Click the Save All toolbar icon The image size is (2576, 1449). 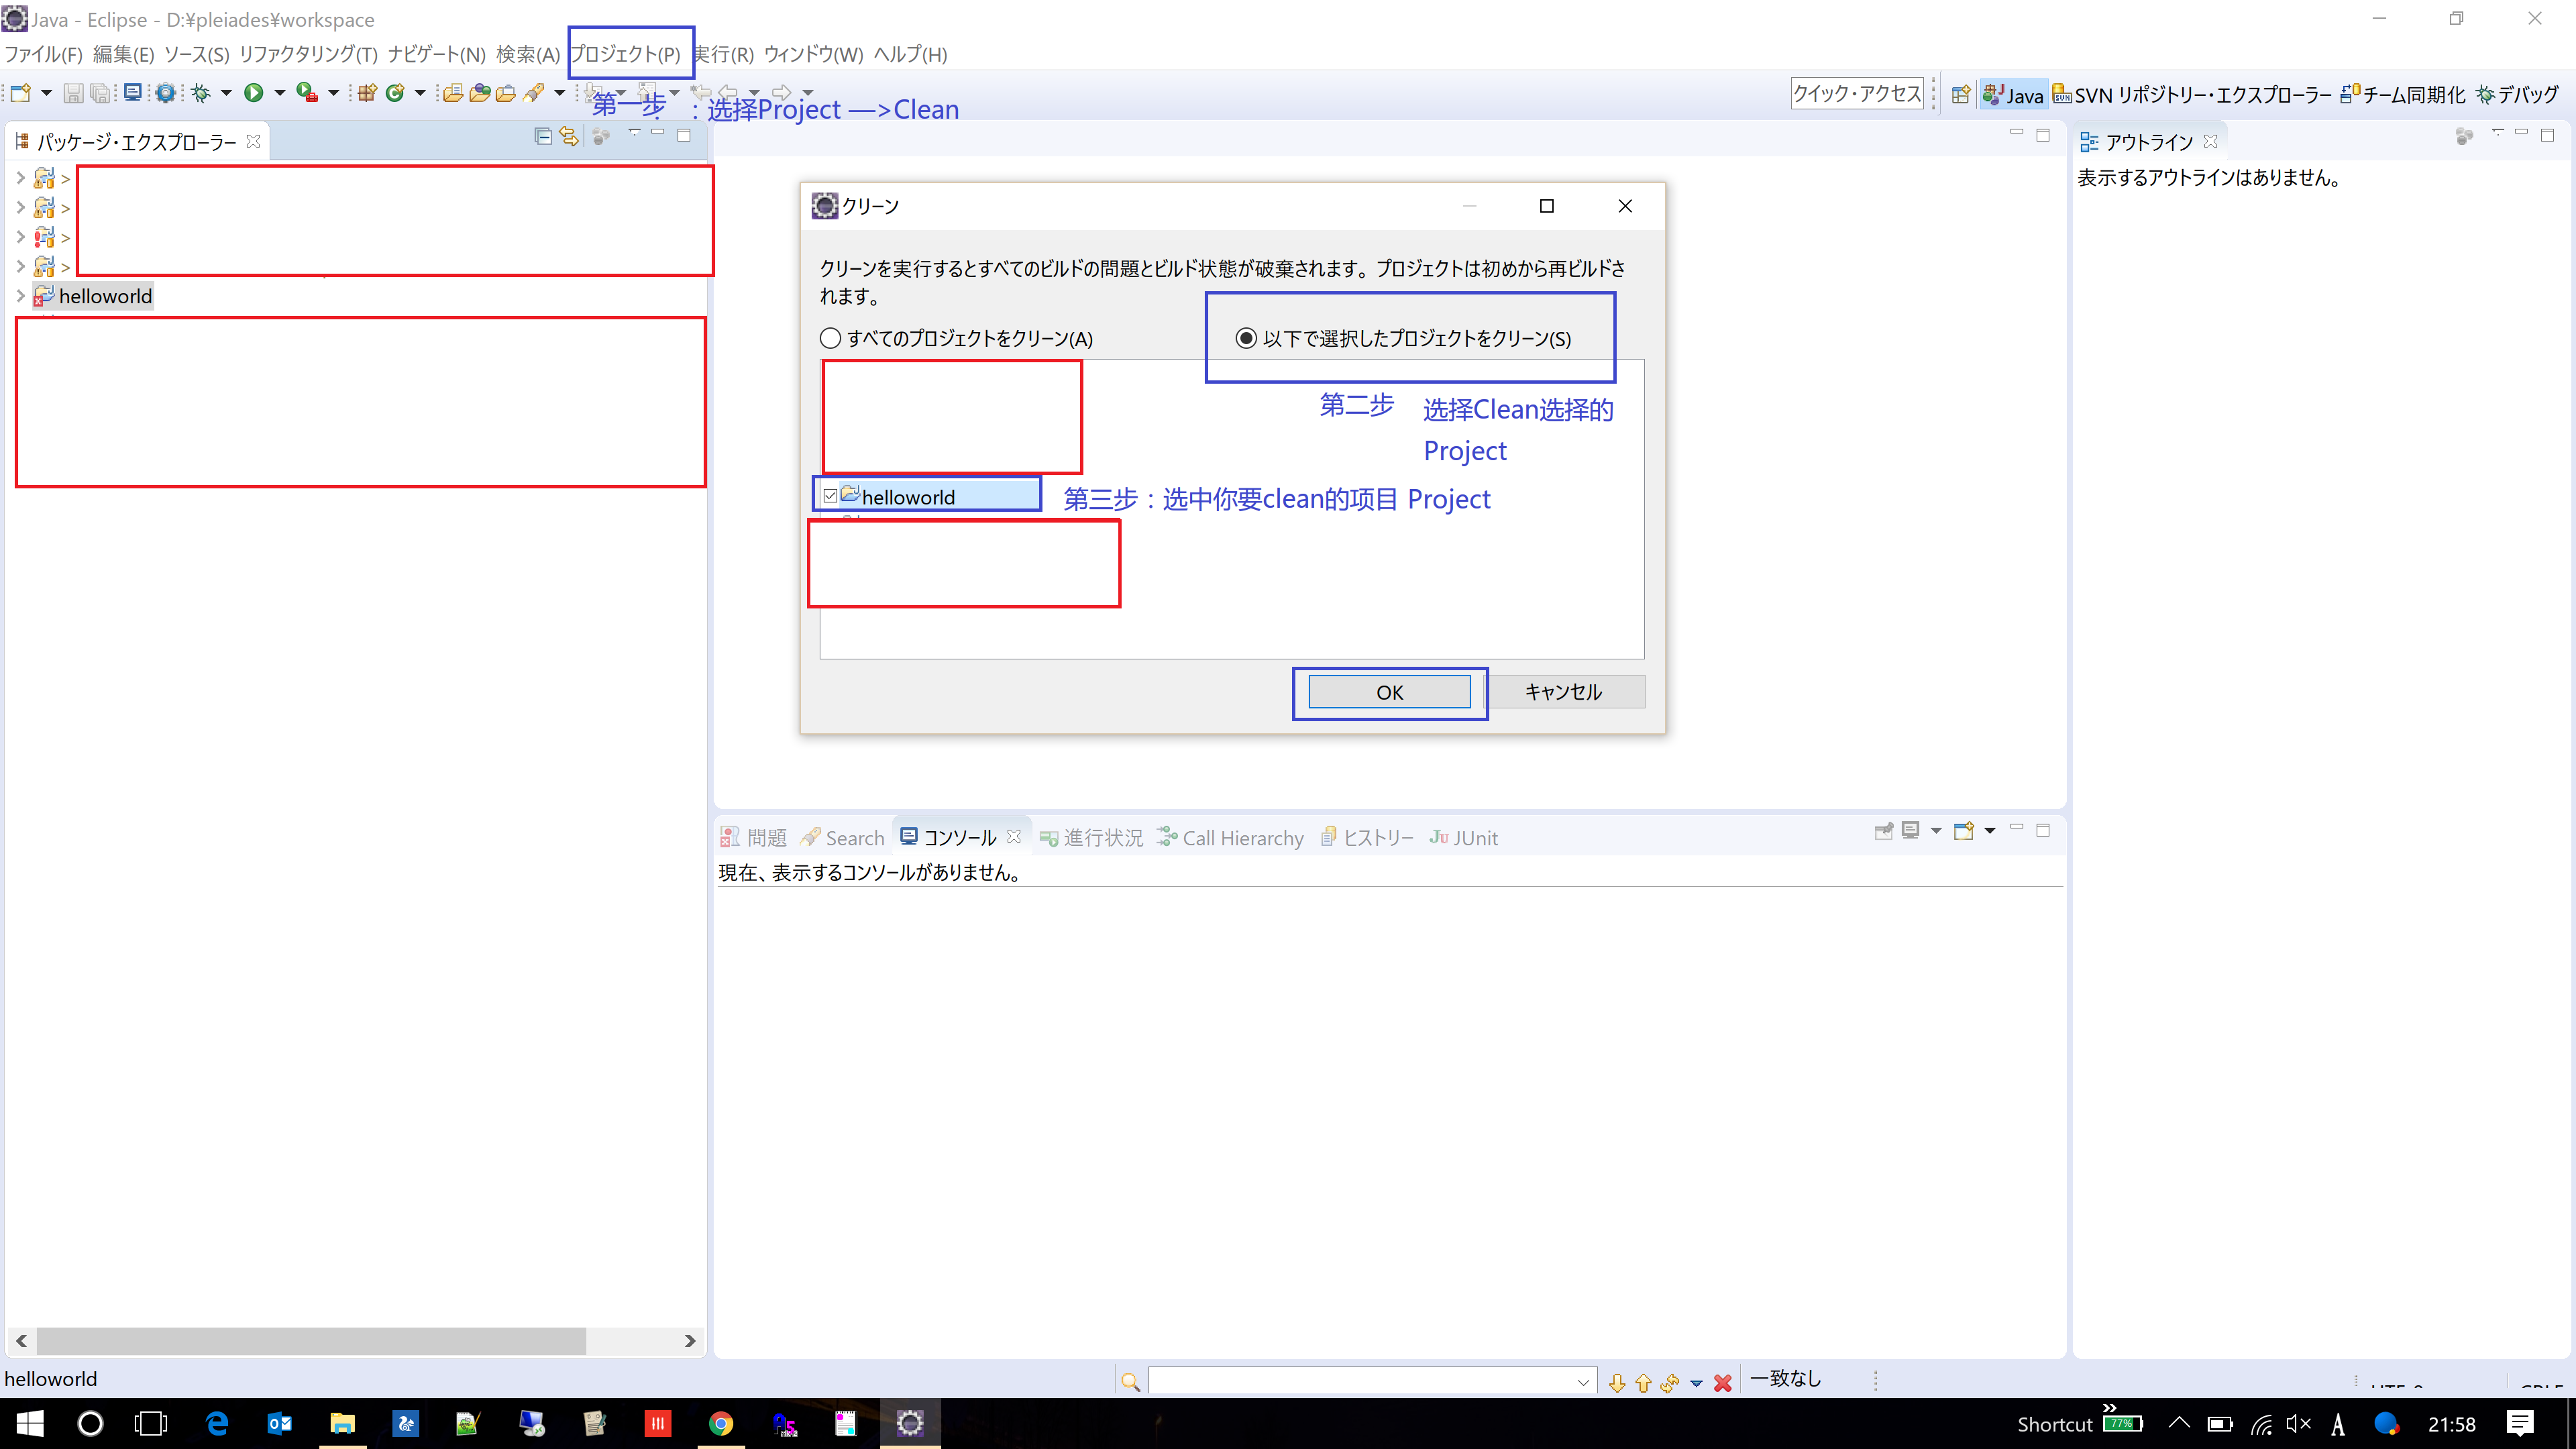pos(100,93)
